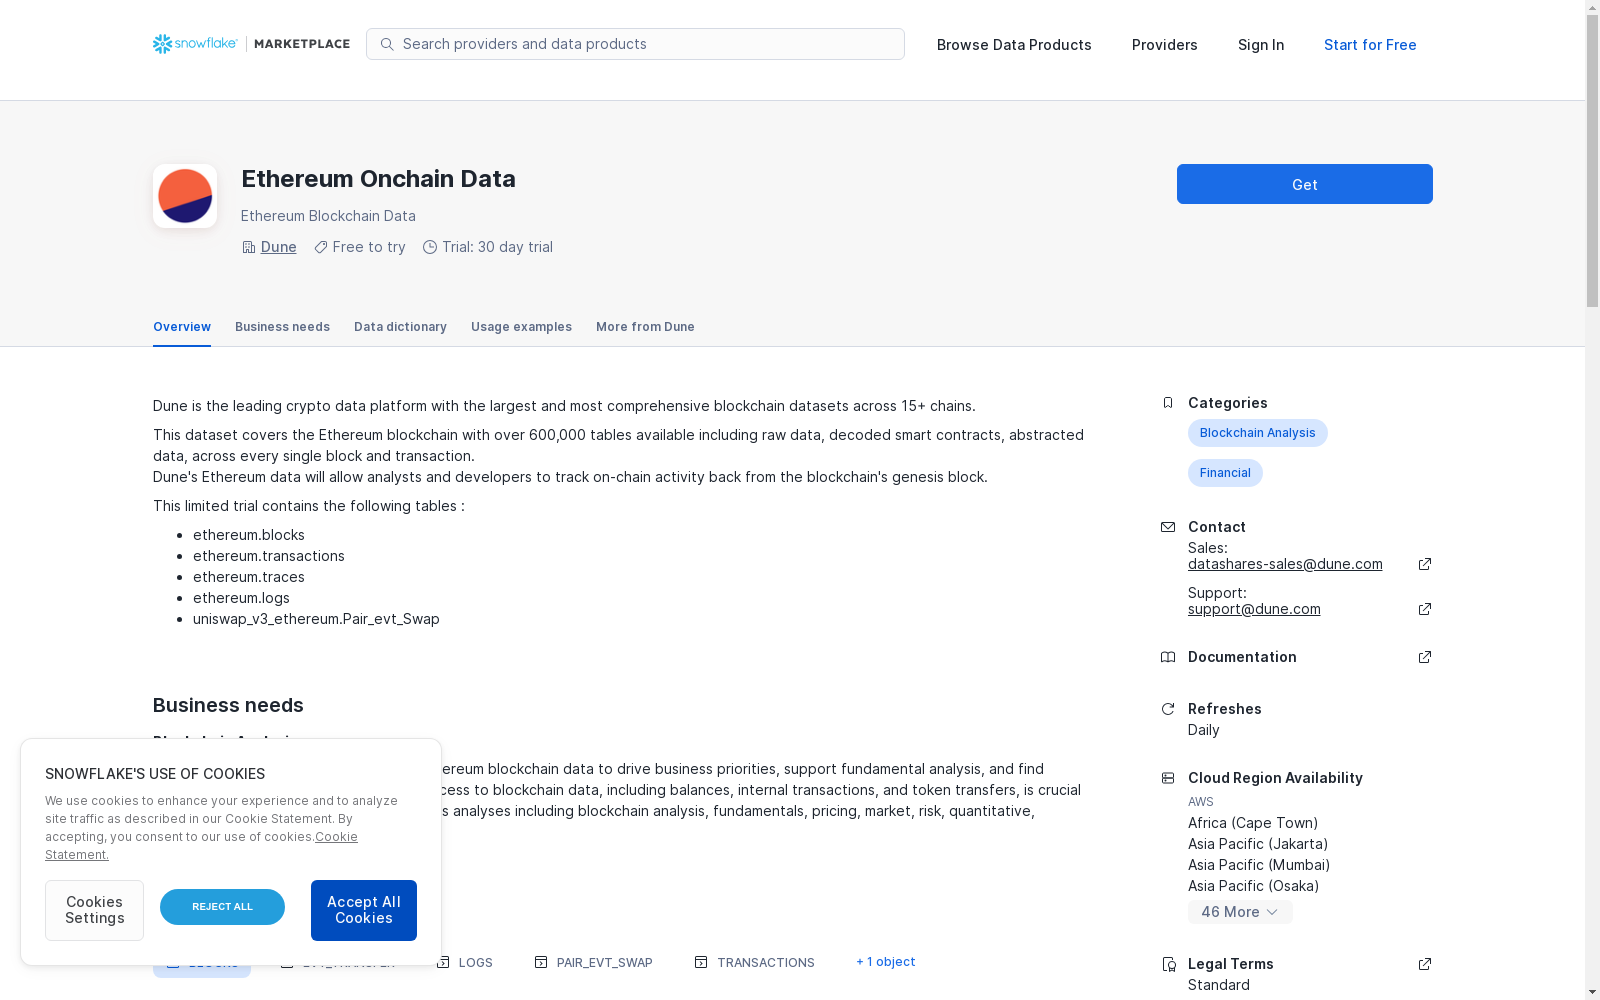Go to the Usage examples tab
This screenshot has width=1600, height=1000.
[x=521, y=327]
